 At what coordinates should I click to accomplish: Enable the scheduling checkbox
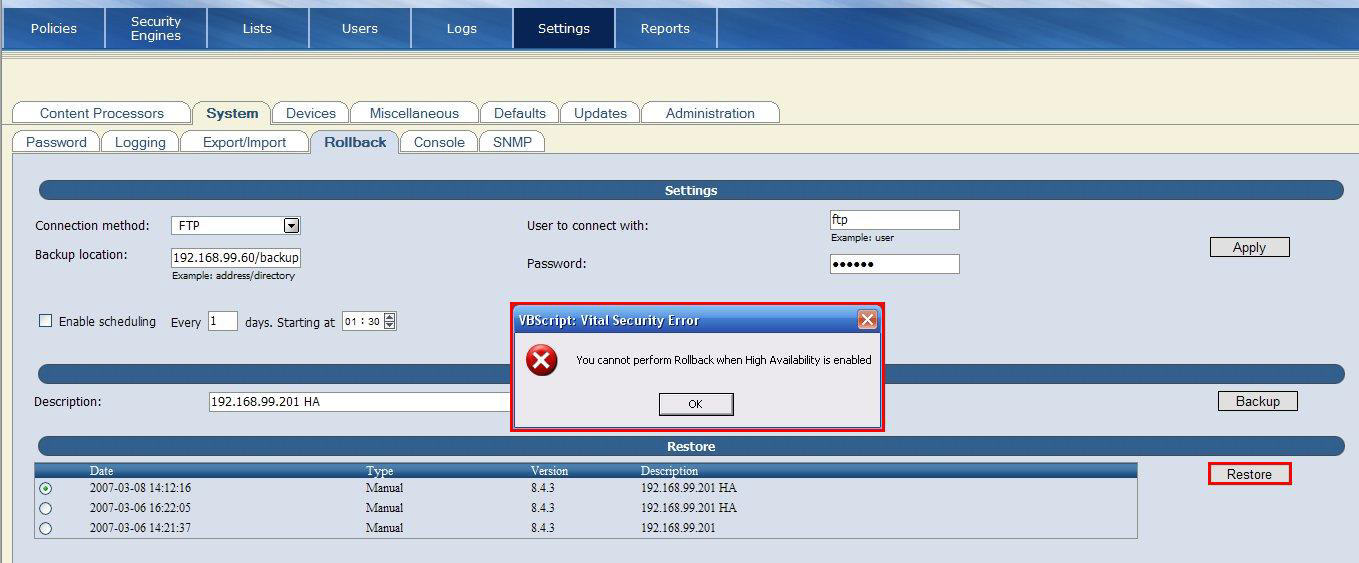(x=45, y=321)
